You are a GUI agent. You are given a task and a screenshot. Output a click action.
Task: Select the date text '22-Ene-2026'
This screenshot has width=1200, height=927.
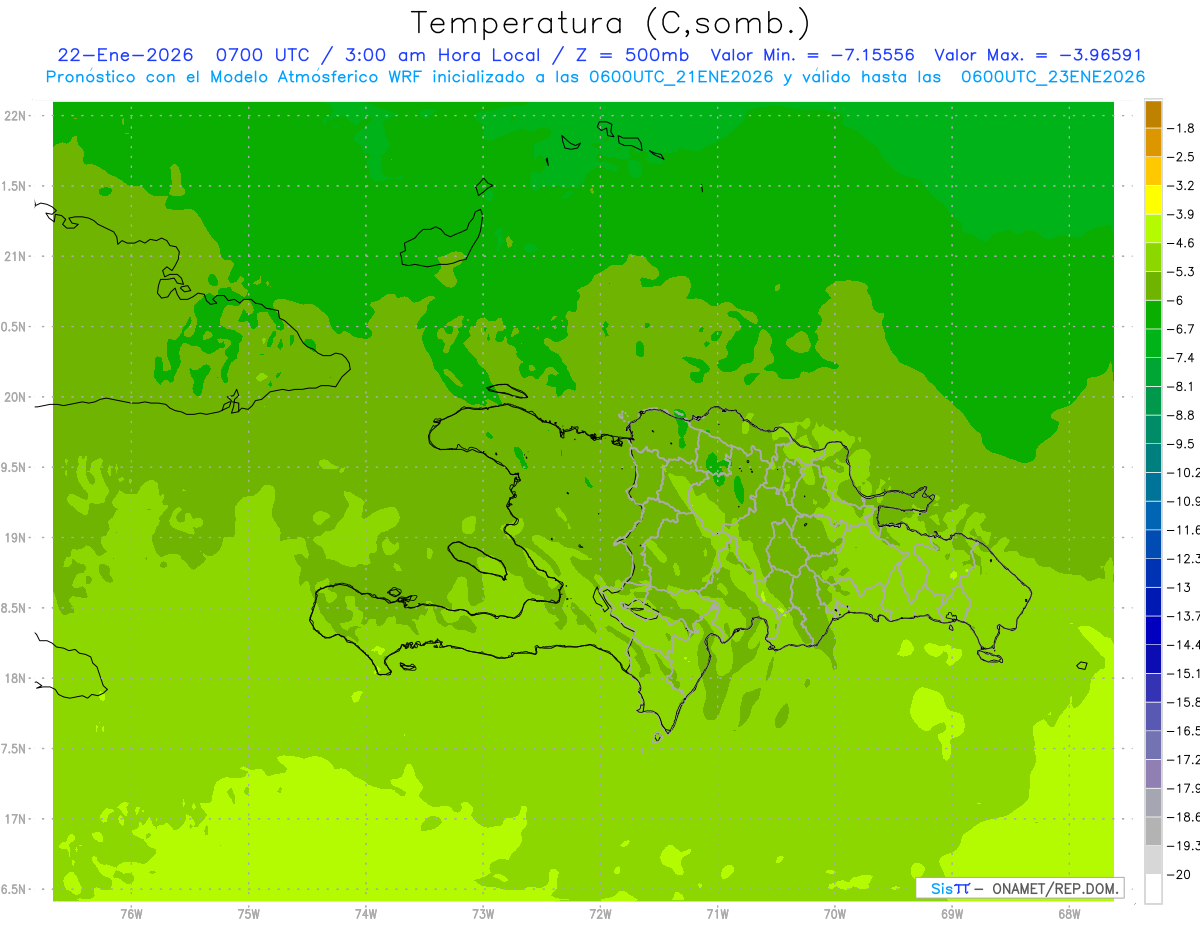tap(125, 55)
